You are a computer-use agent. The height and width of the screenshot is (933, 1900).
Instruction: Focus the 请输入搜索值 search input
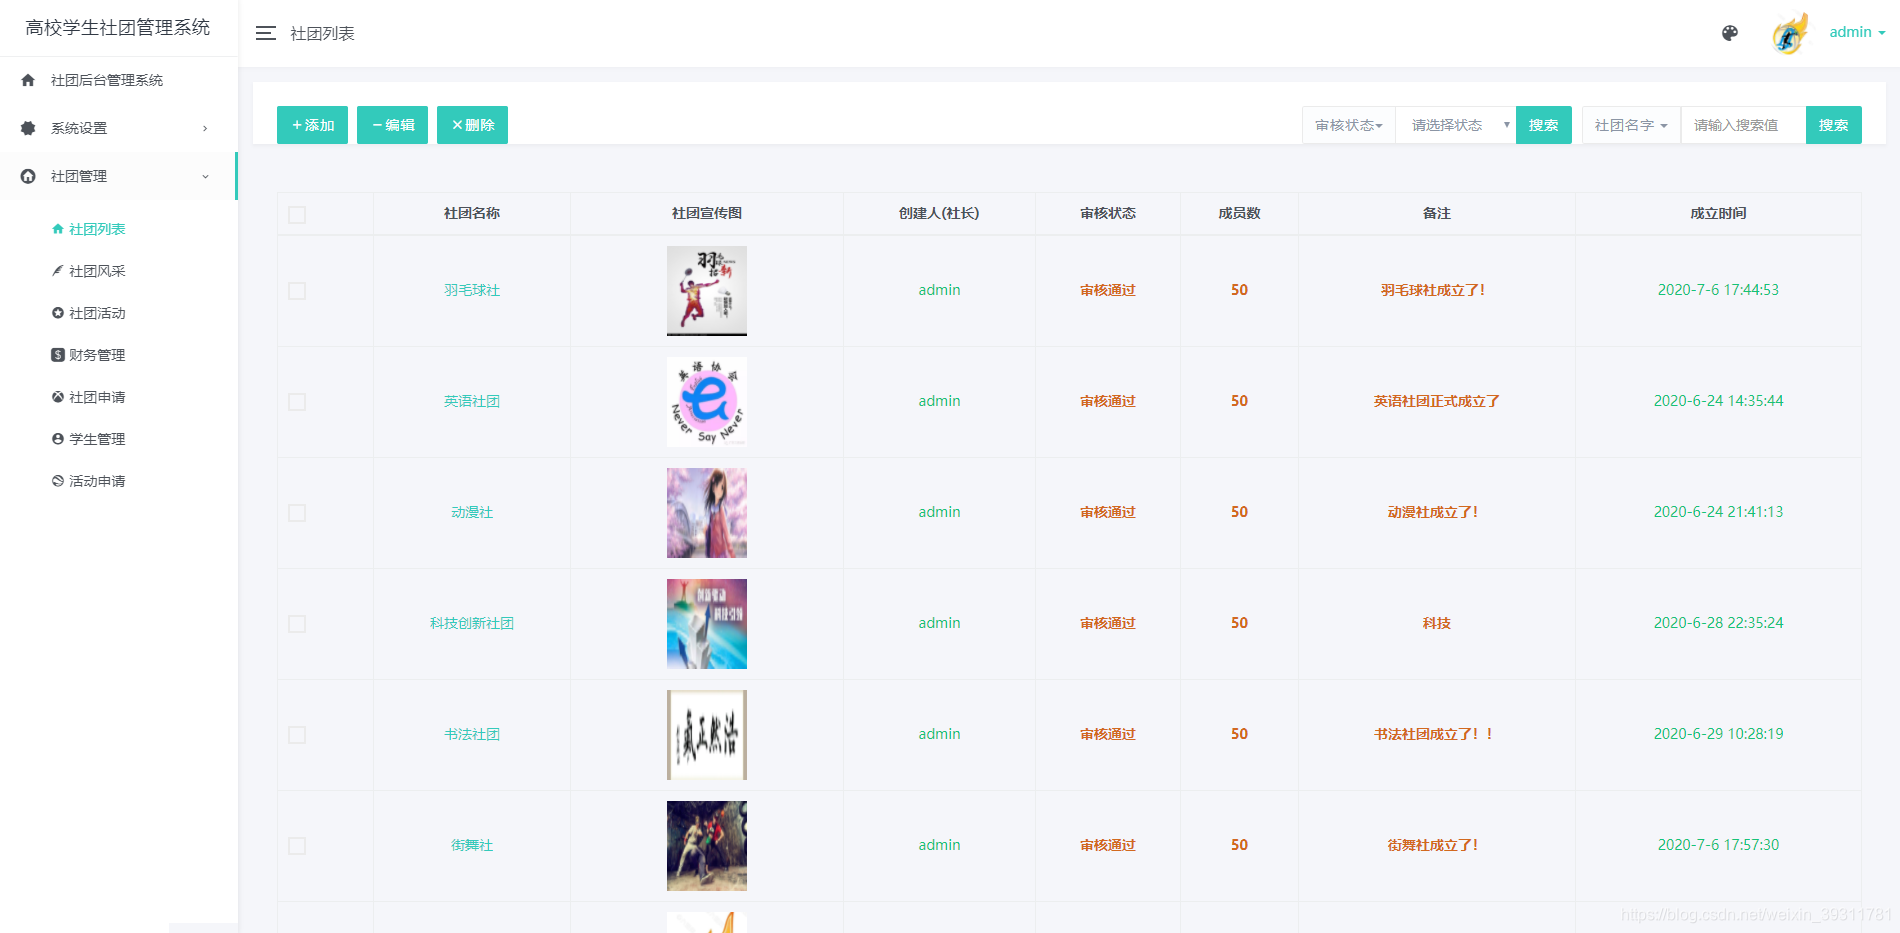point(1743,125)
